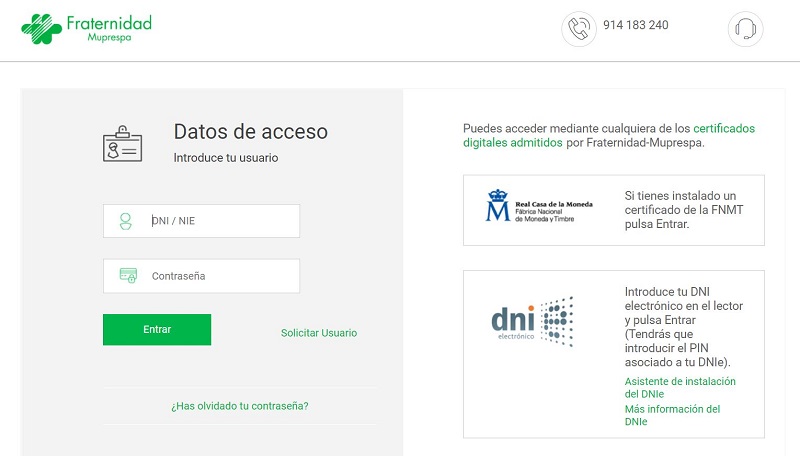The image size is (800, 456).
Task: Click the Introduce tu usuario subtitle
Action: click(226, 158)
